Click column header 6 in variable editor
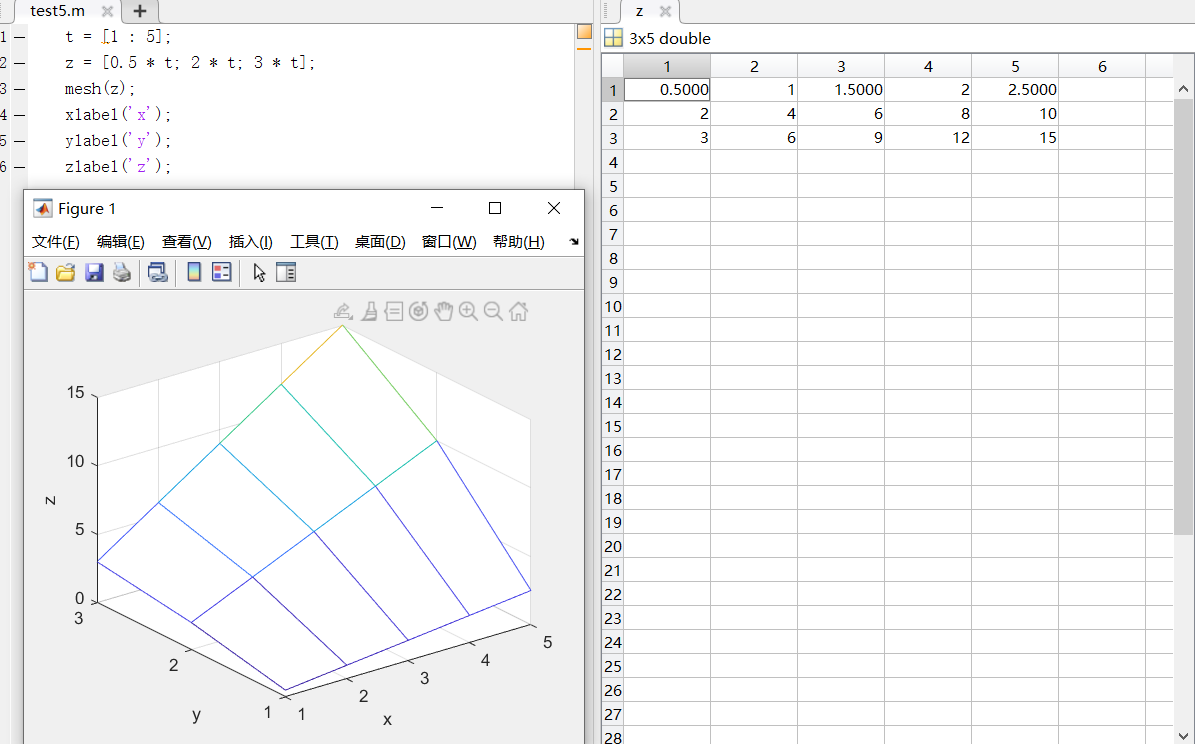The image size is (1195, 744). 1101,66
